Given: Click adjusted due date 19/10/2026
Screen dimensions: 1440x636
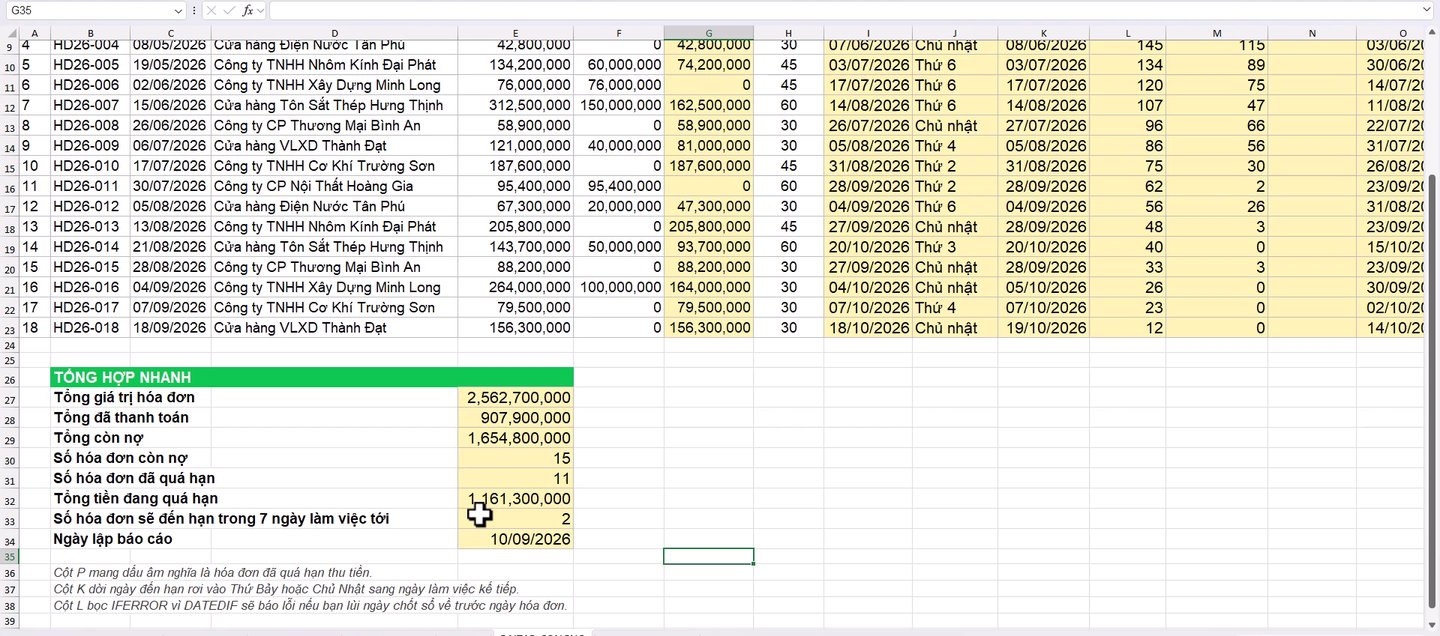Looking at the screenshot, I should click(1043, 328).
